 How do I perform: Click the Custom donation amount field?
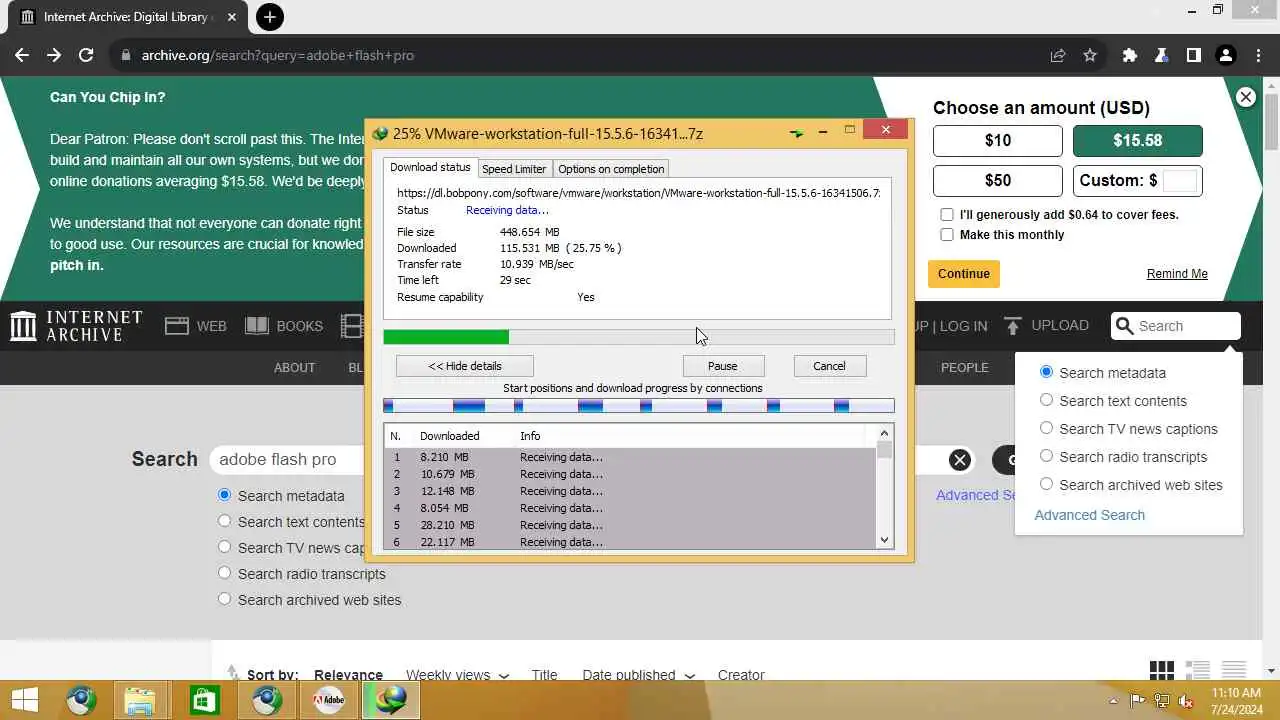tap(1180, 181)
